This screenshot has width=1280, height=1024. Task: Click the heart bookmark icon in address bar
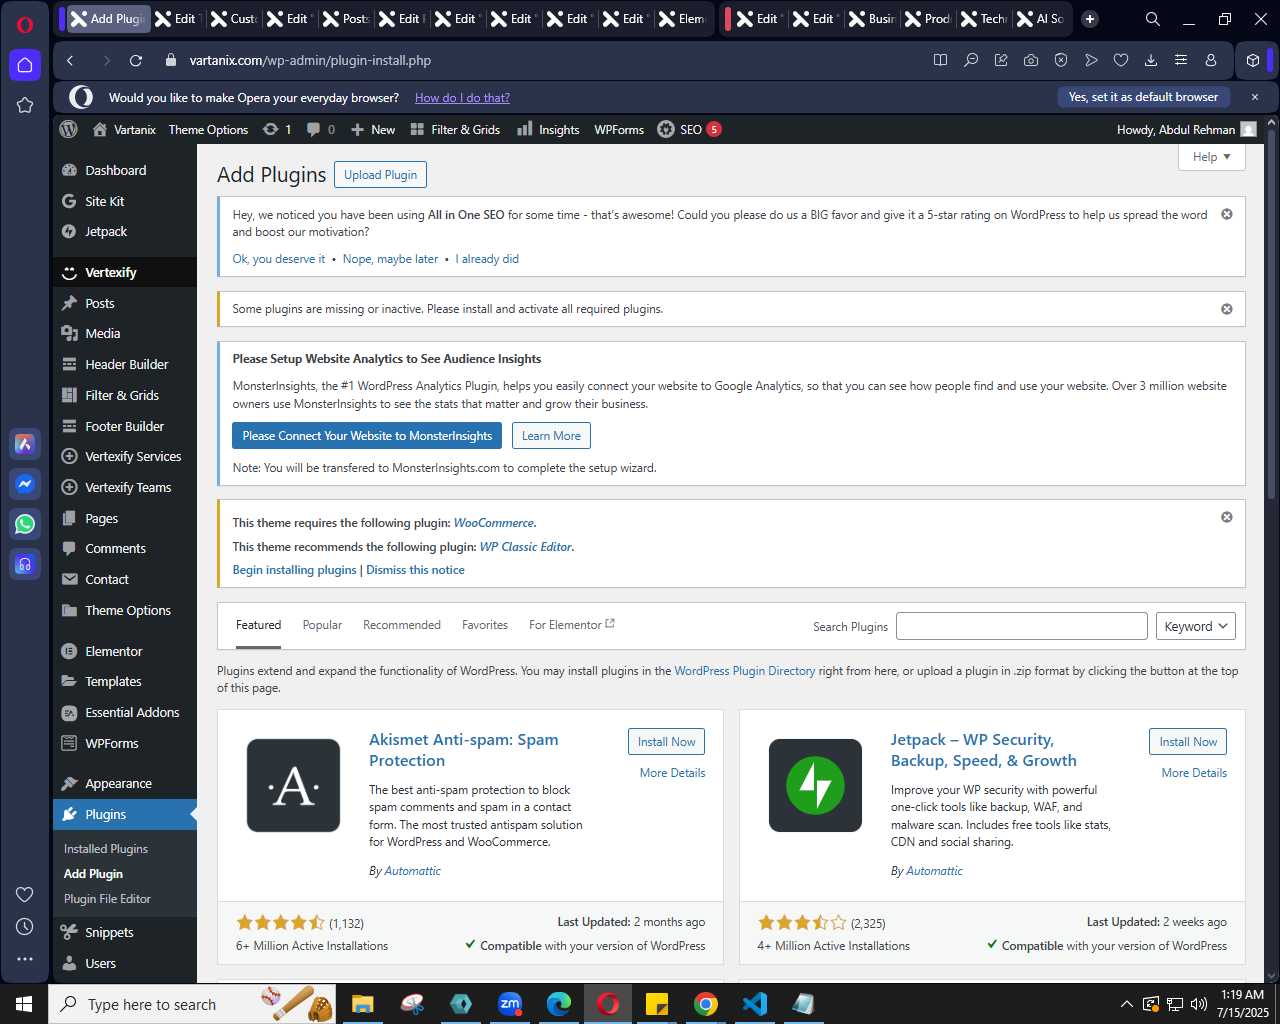point(1121,60)
